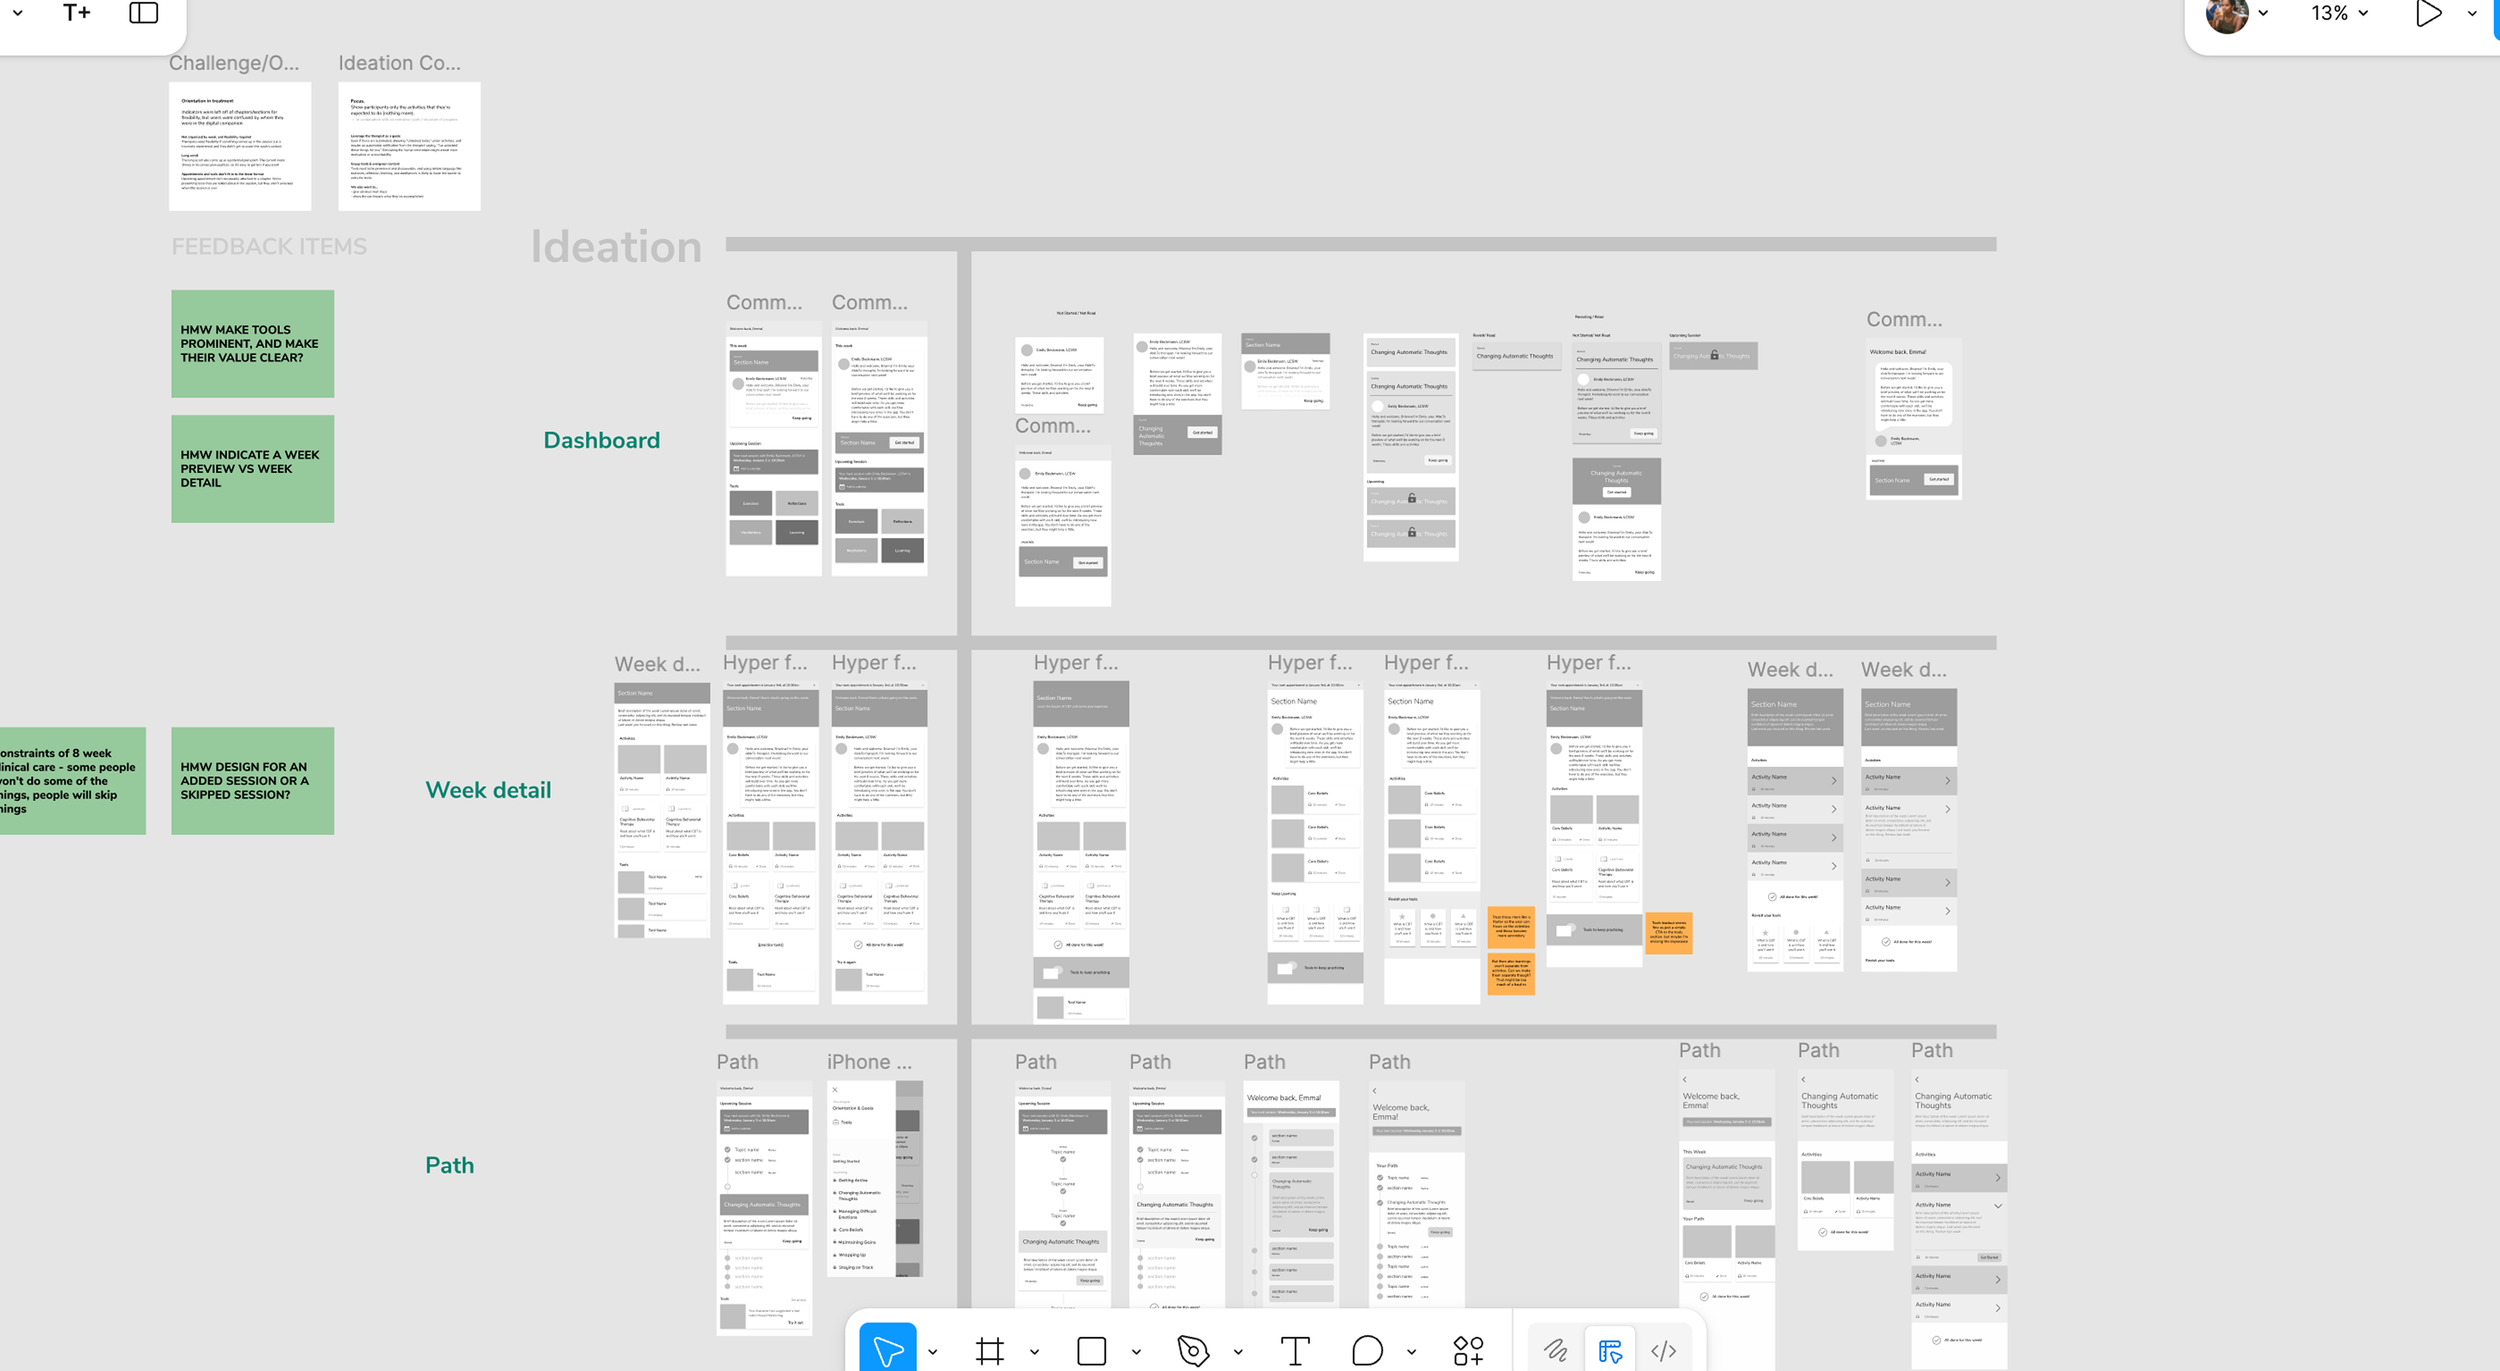Expand the Move tool options chevron

[x=932, y=1352]
